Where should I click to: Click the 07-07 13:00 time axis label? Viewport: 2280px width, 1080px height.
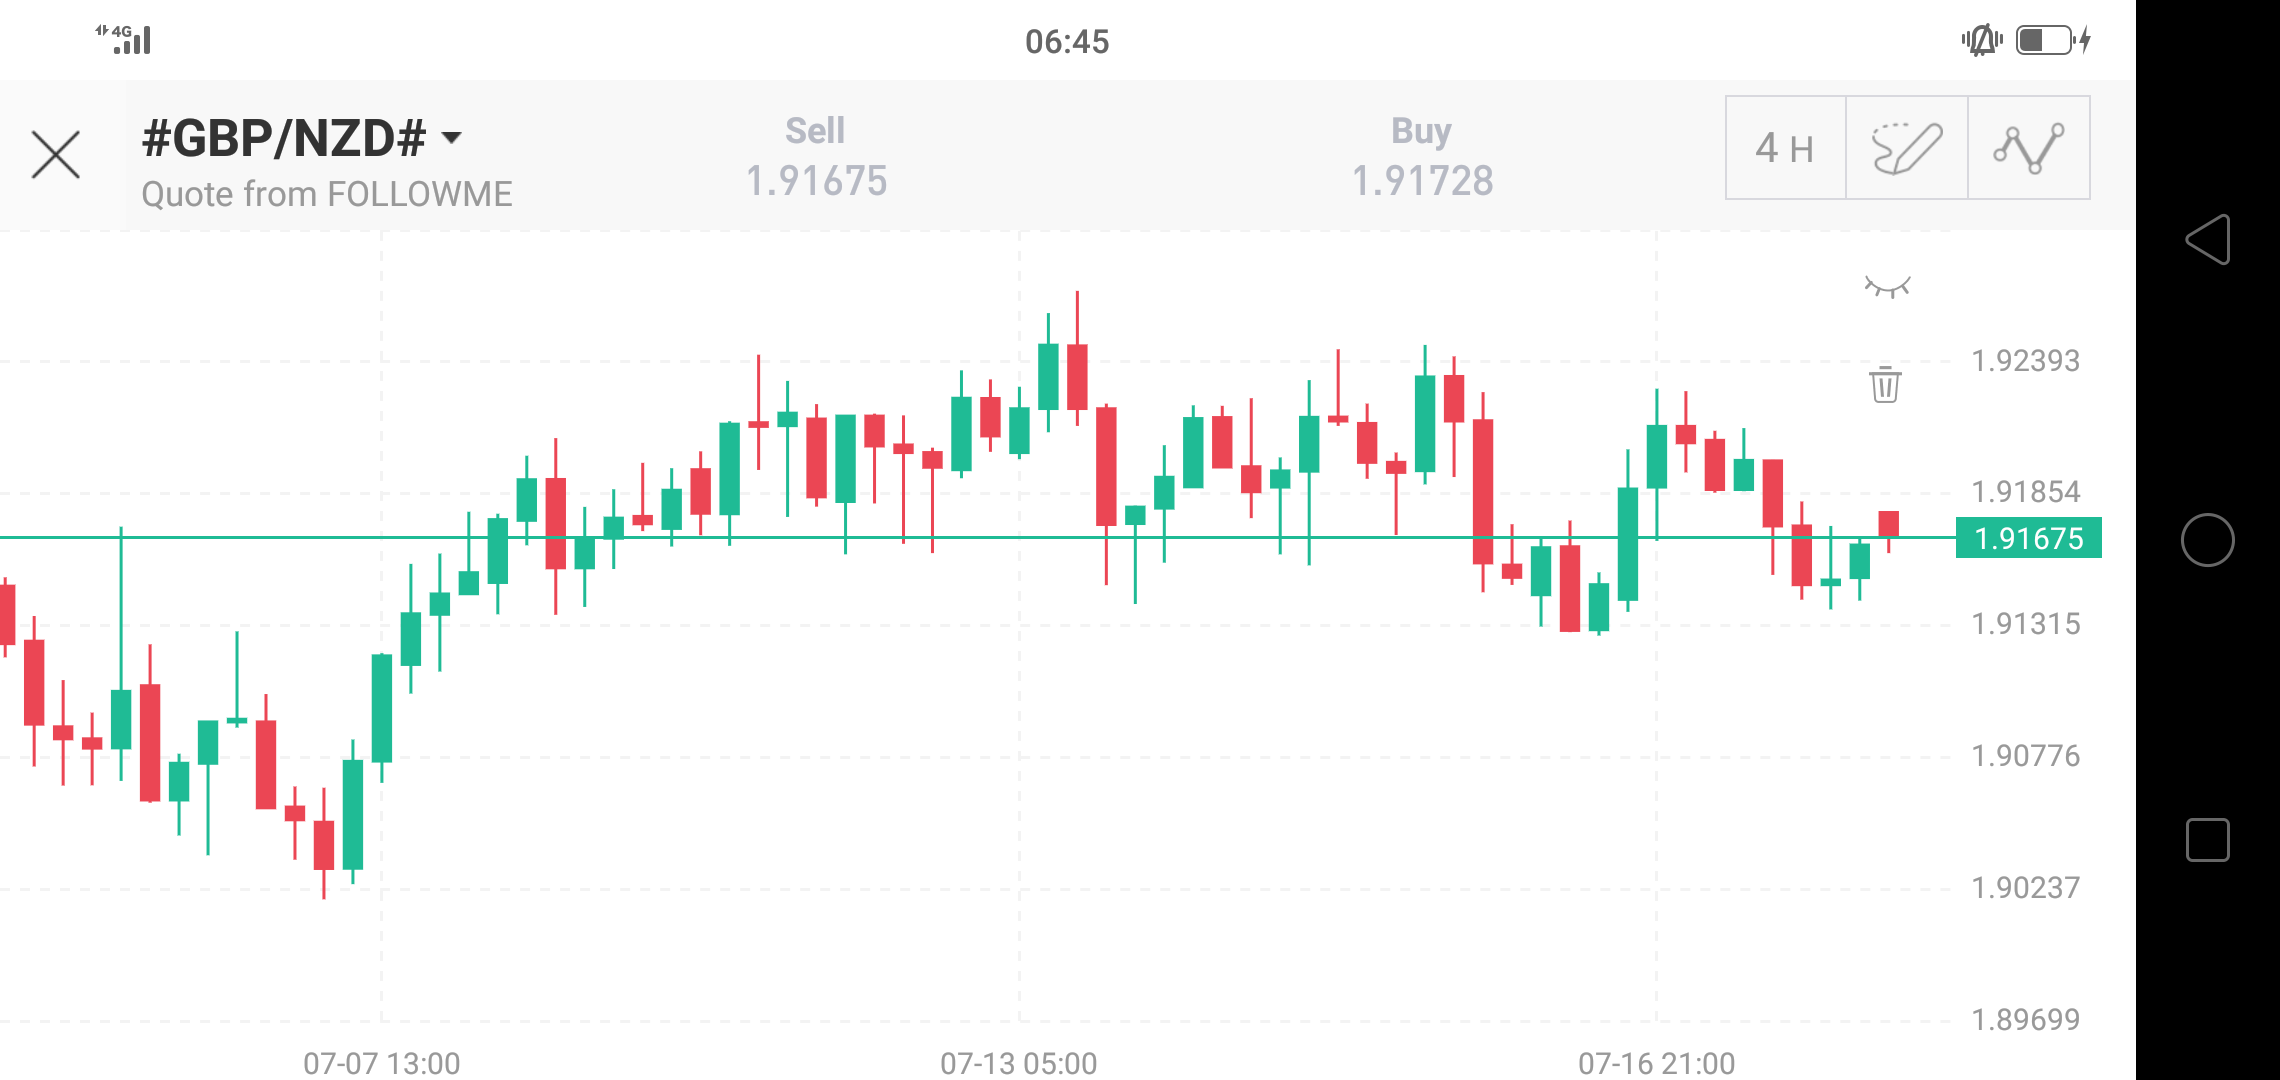pyautogui.click(x=382, y=1062)
